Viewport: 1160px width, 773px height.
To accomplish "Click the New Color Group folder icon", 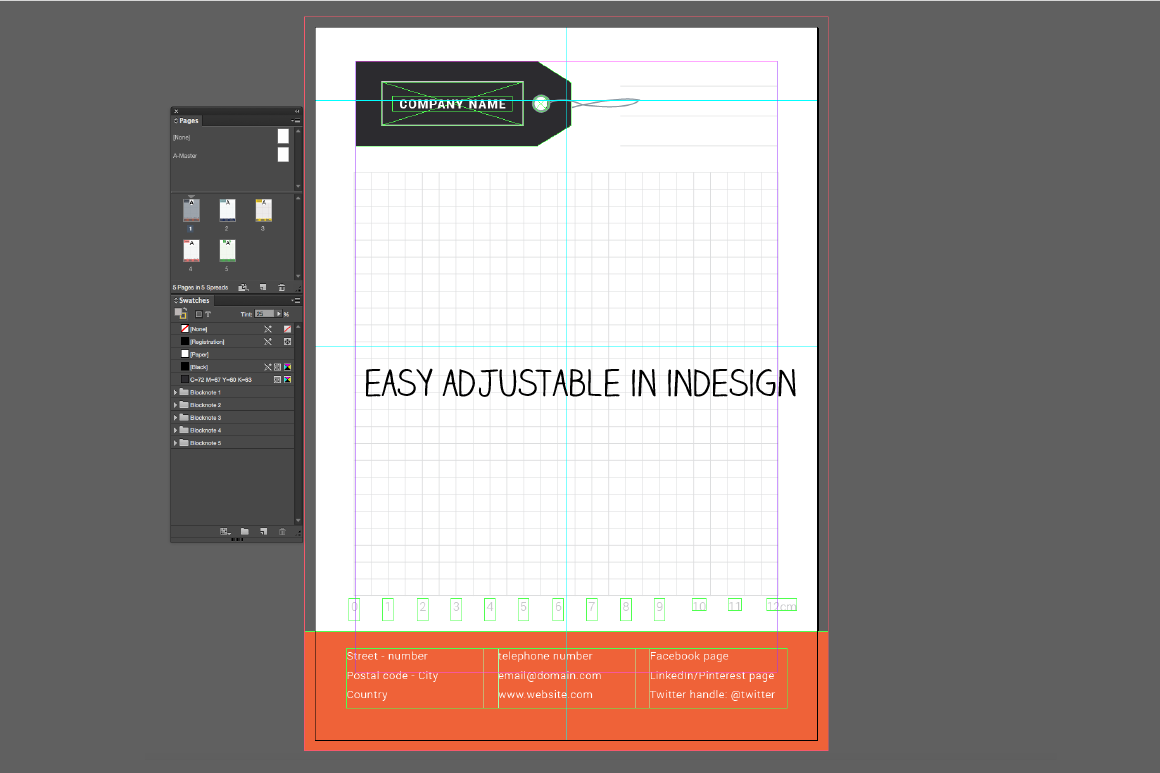I will (244, 532).
